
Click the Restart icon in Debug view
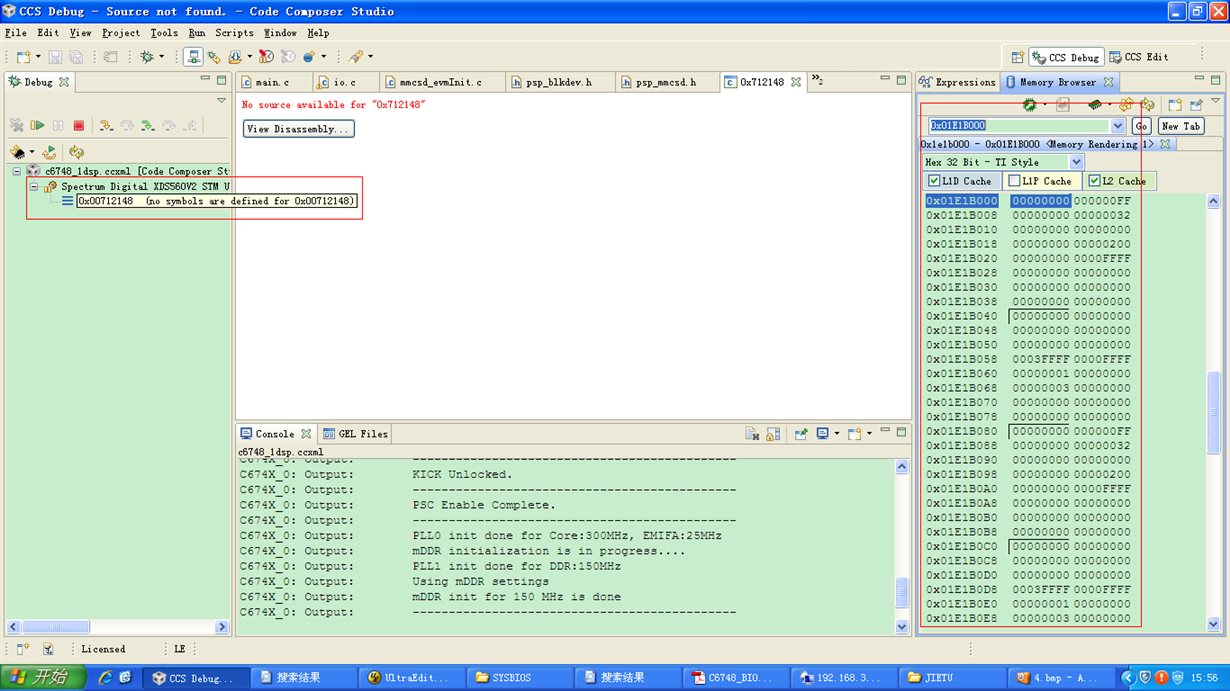tap(49, 152)
